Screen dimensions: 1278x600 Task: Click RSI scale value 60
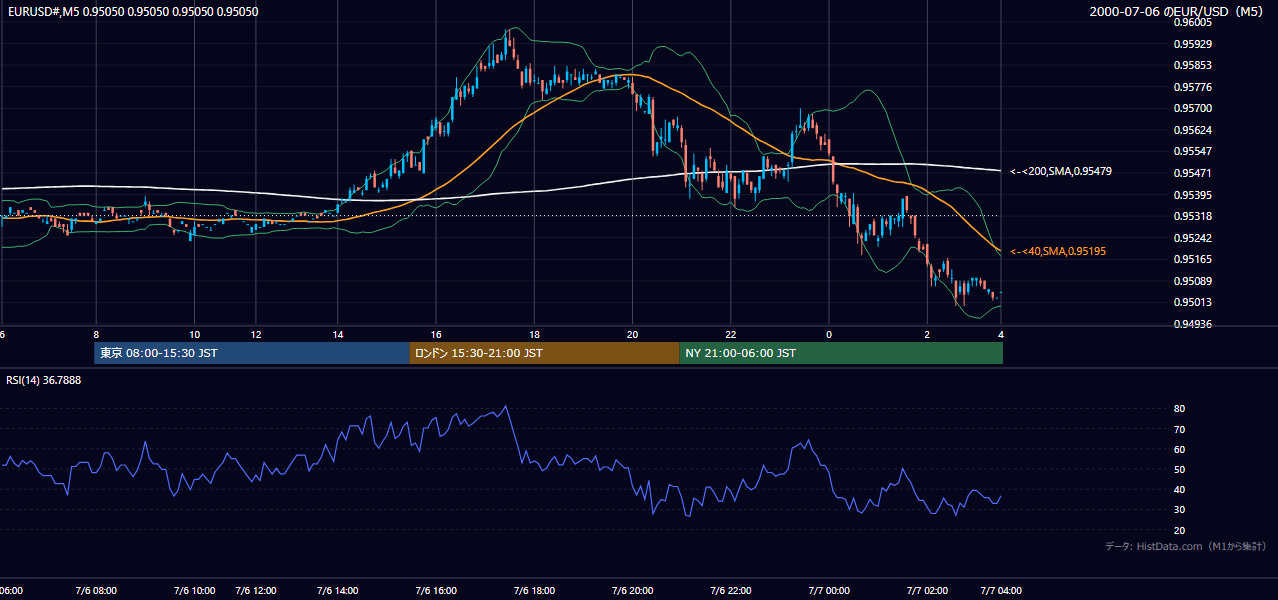point(1179,450)
